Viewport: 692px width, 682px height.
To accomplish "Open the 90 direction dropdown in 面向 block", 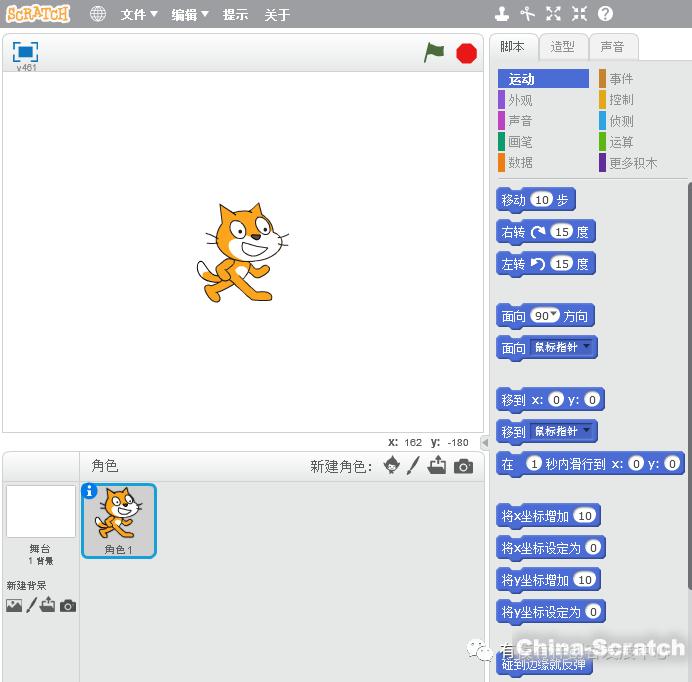I will point(554,315).
